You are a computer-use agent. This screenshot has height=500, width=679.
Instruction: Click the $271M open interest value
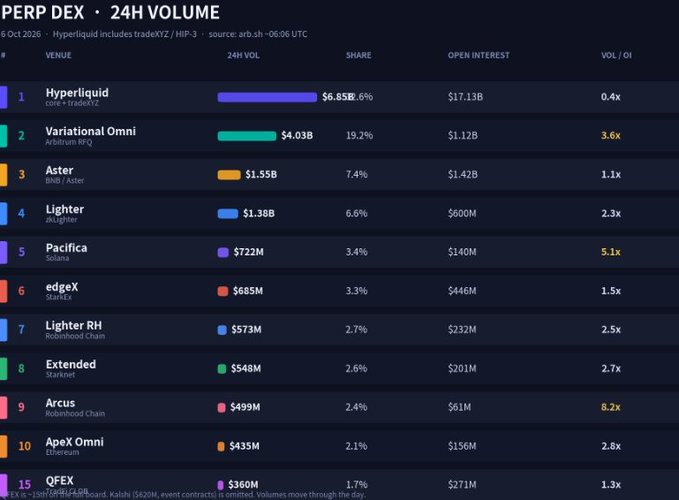point(462,485)
